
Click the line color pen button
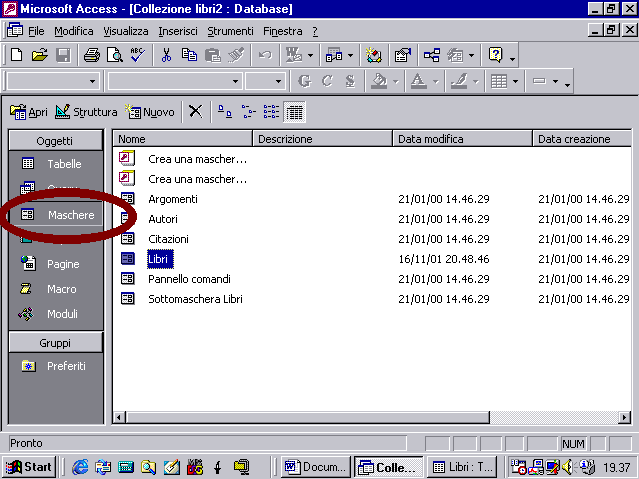point(459,82)
